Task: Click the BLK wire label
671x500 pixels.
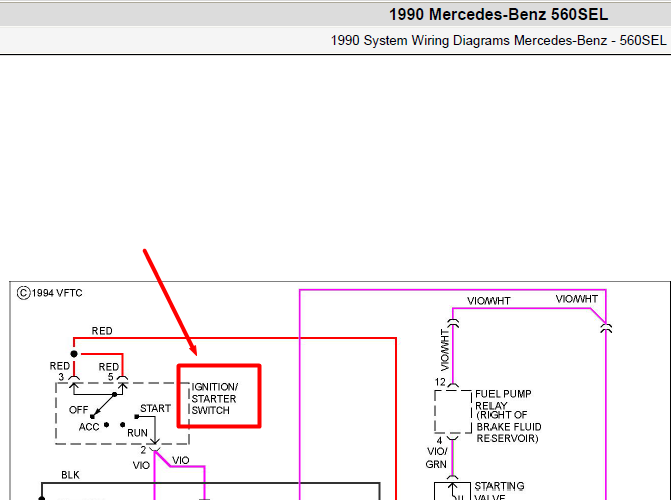Action: click(70, 475)
